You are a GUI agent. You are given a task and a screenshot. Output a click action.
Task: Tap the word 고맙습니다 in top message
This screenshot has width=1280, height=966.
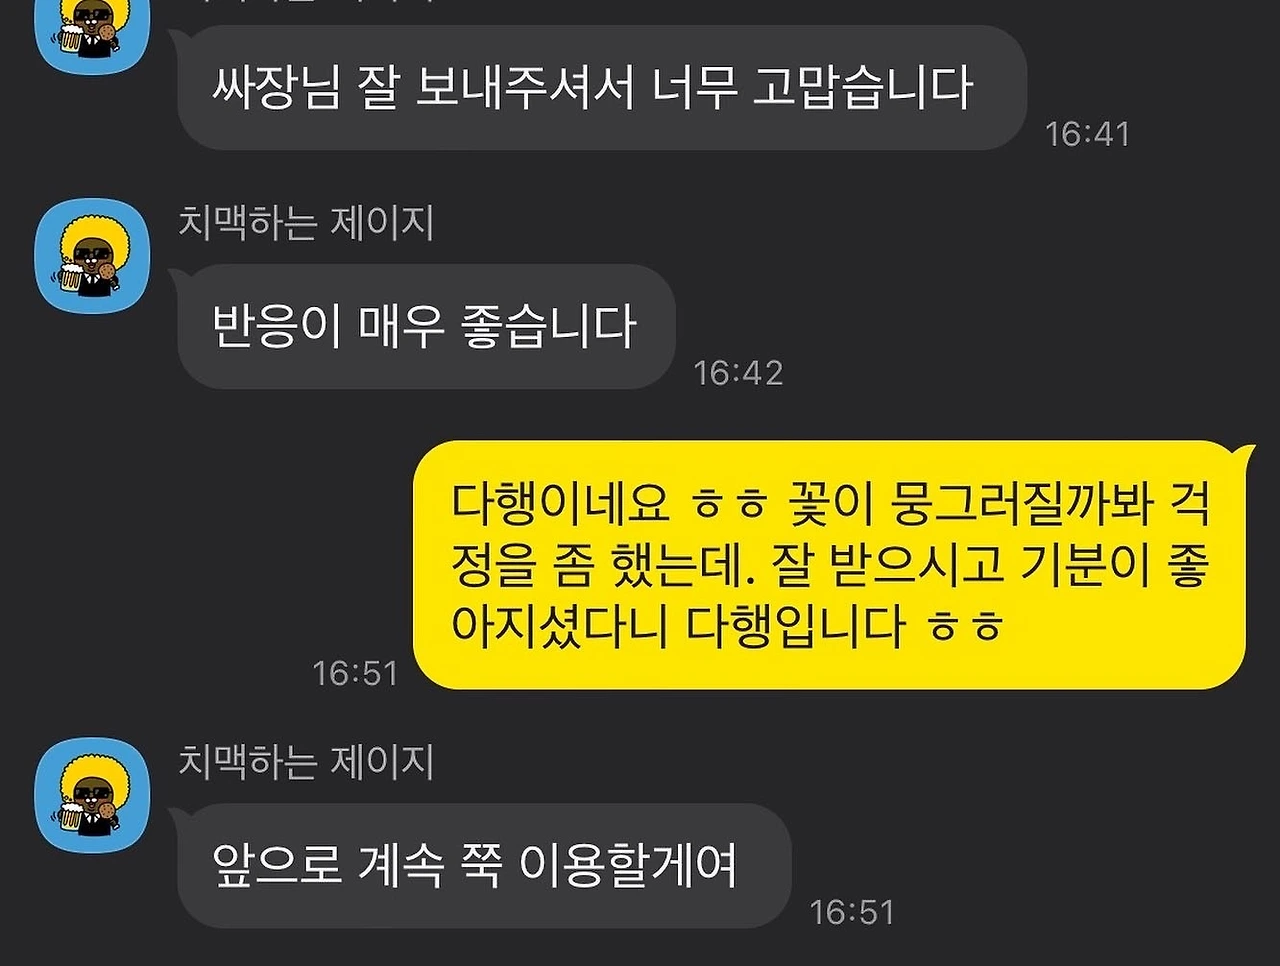(862, 87)
